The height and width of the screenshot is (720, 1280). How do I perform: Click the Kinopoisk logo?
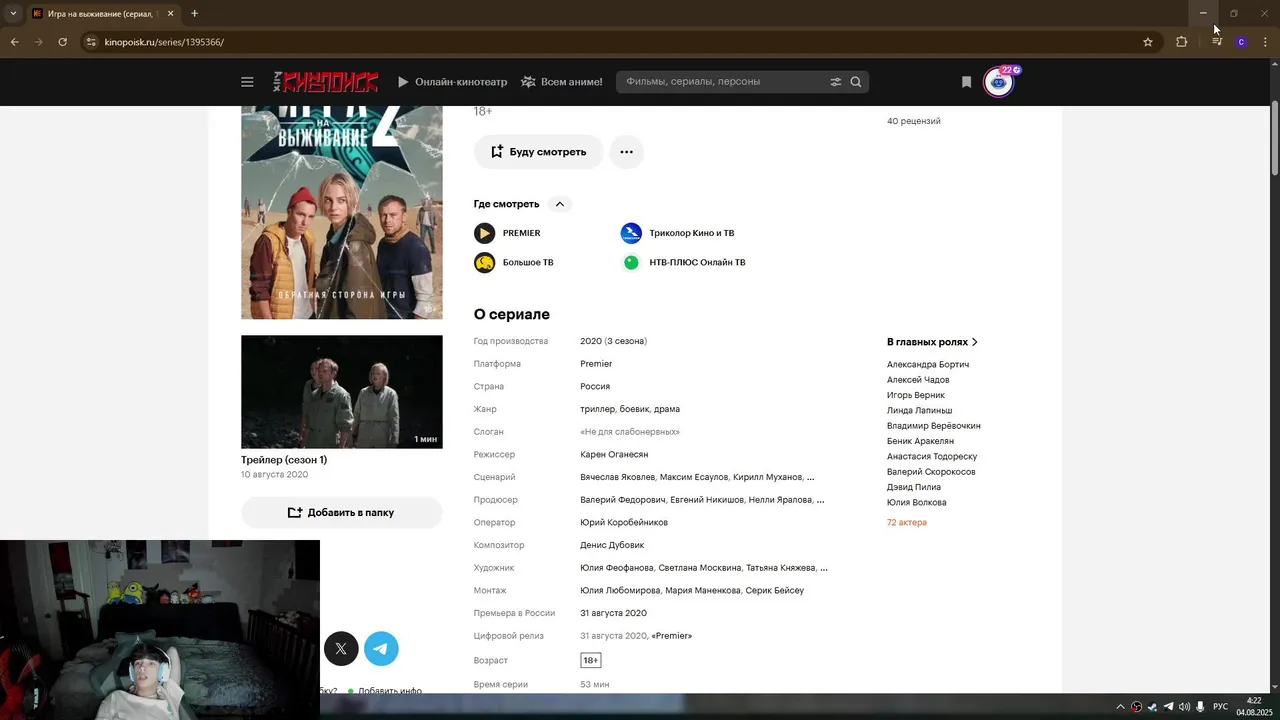[327, 82]
